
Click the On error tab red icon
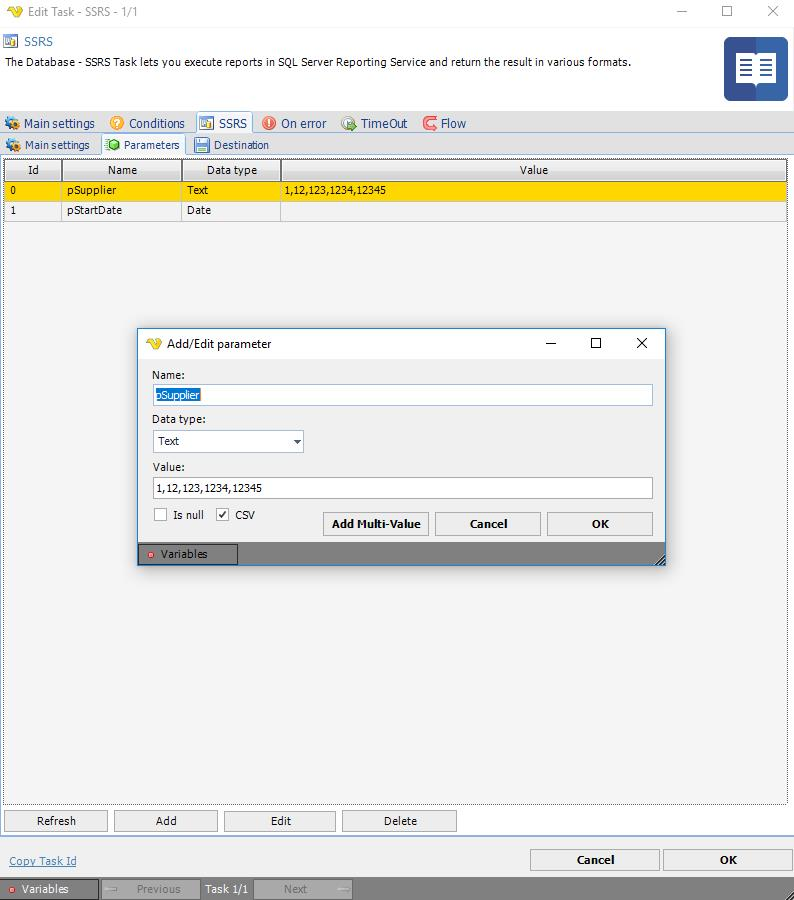(x=269, y=124)
